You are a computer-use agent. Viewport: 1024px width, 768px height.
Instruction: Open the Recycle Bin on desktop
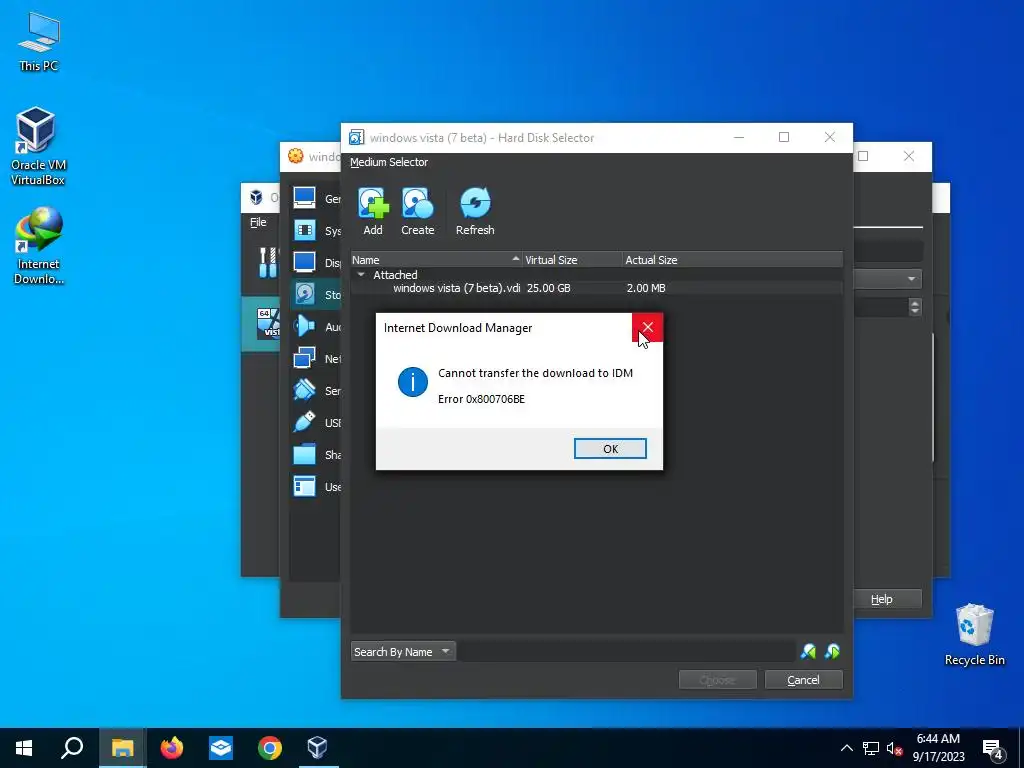[974, 635]
